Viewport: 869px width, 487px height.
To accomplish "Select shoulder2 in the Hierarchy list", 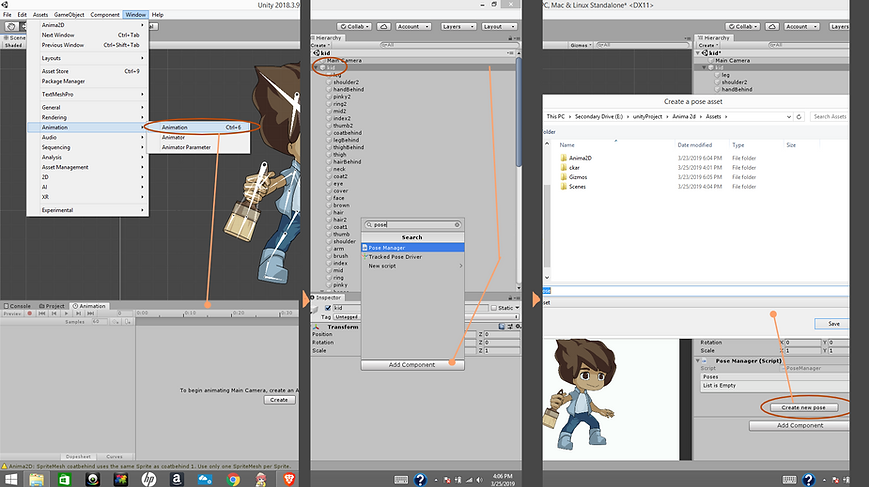I will [346, 82].
